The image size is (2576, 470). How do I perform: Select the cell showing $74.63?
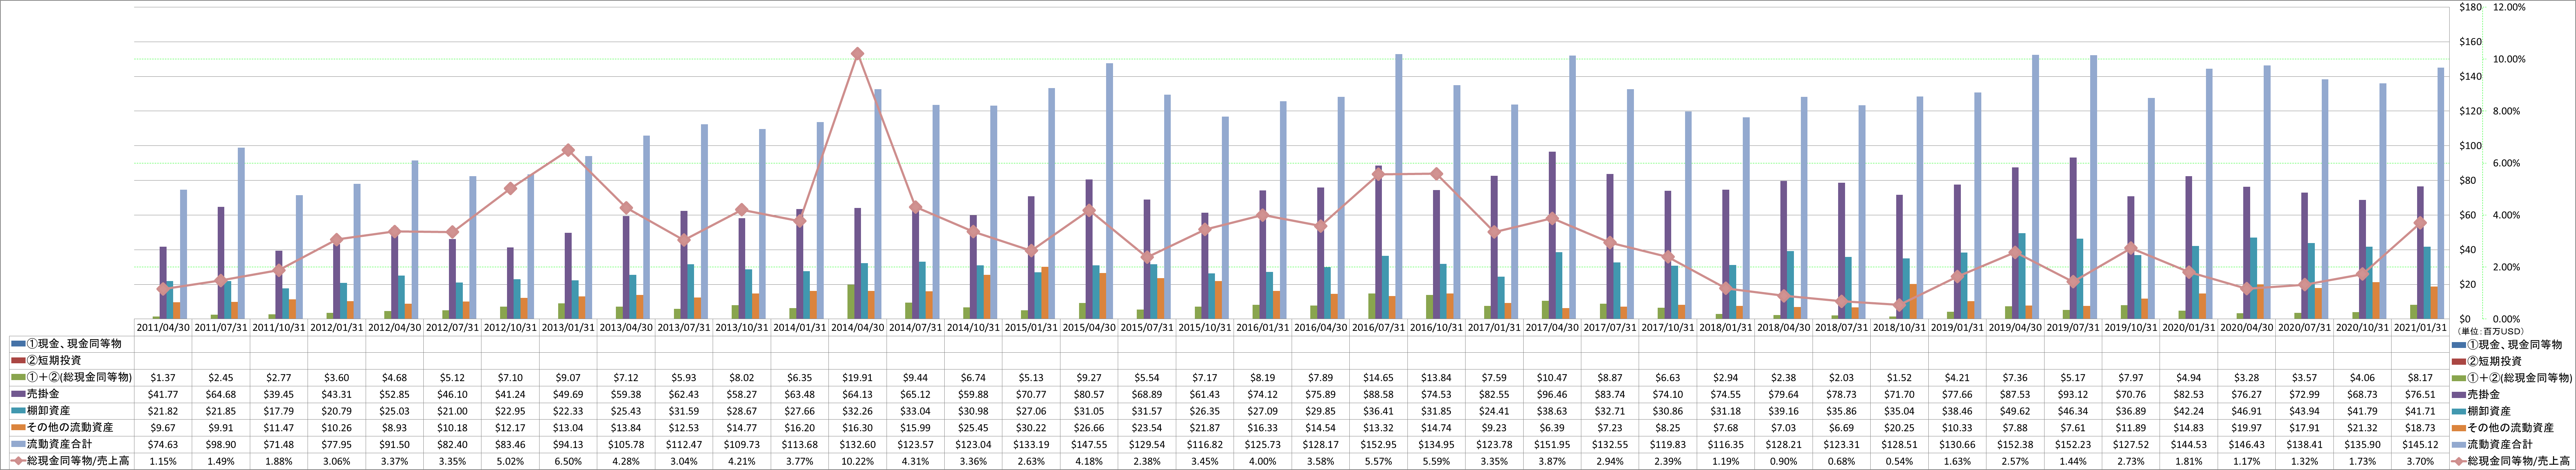coord(163,444)
